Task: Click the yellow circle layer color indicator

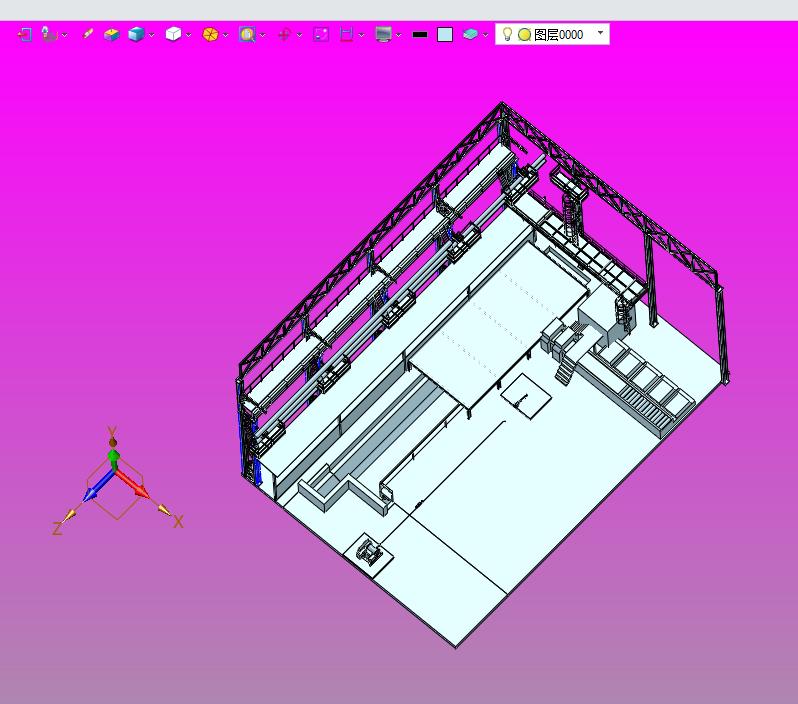Action: pyautogui.click(x=524, y=35)
